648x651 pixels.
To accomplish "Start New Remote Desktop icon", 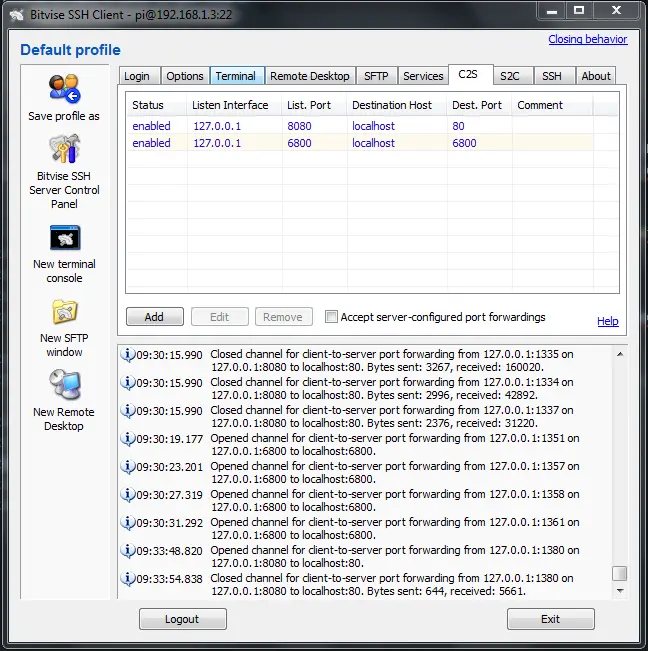I will pyautogui.click(x=64, y=385).
